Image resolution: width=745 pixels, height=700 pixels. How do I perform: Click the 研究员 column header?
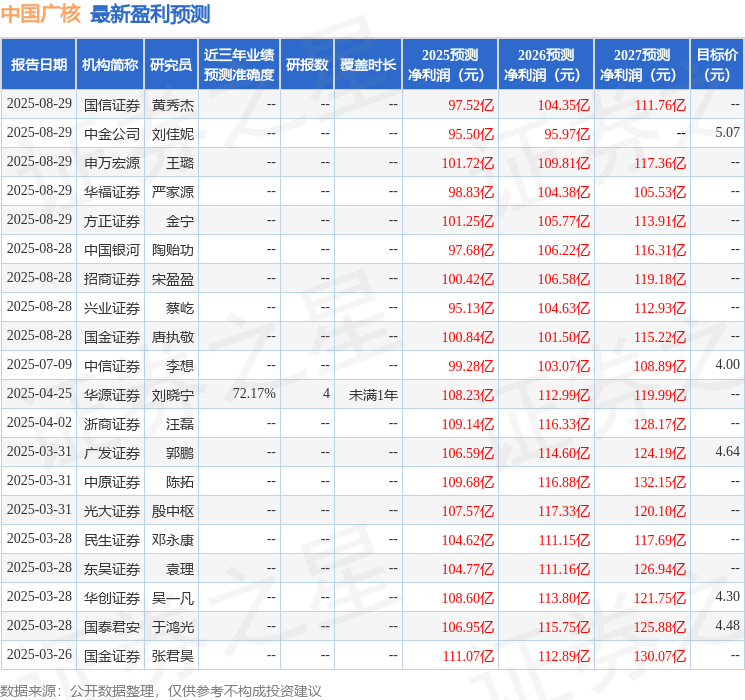pyautogui.click(x=171, y=65)
